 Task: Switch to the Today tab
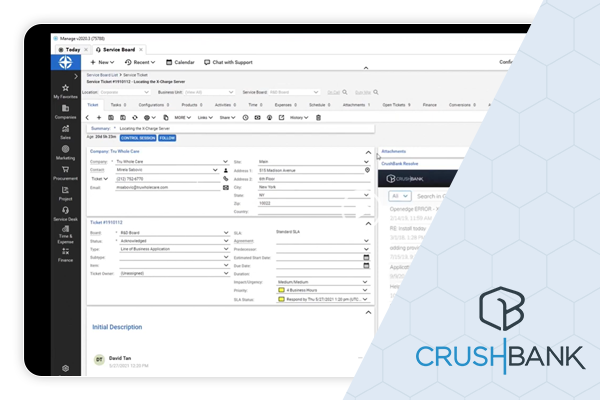point(73,49)
